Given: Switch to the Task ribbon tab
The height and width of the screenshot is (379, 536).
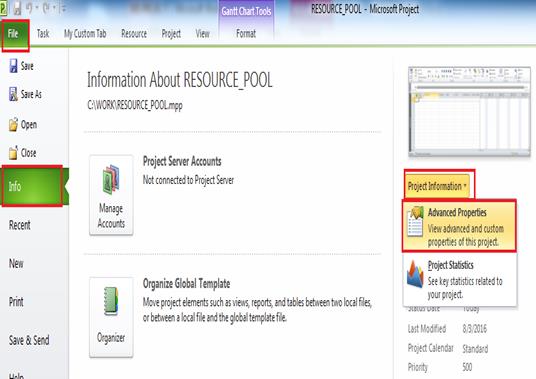Looking at the screenshot, I should coord(43,33).
